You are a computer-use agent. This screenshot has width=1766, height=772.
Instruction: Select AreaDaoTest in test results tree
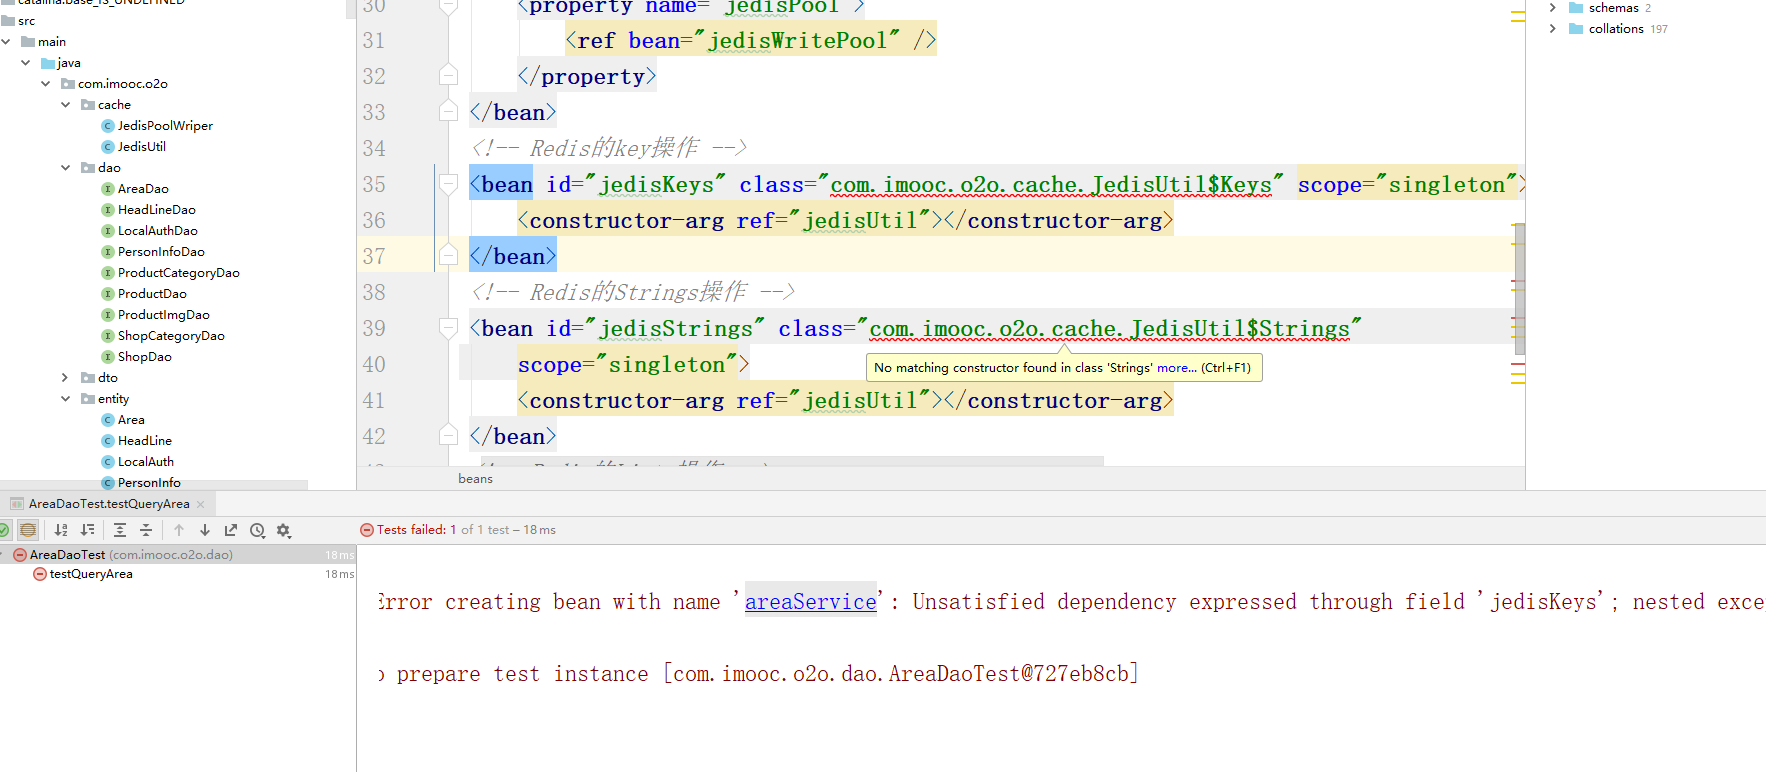(178, 554)
